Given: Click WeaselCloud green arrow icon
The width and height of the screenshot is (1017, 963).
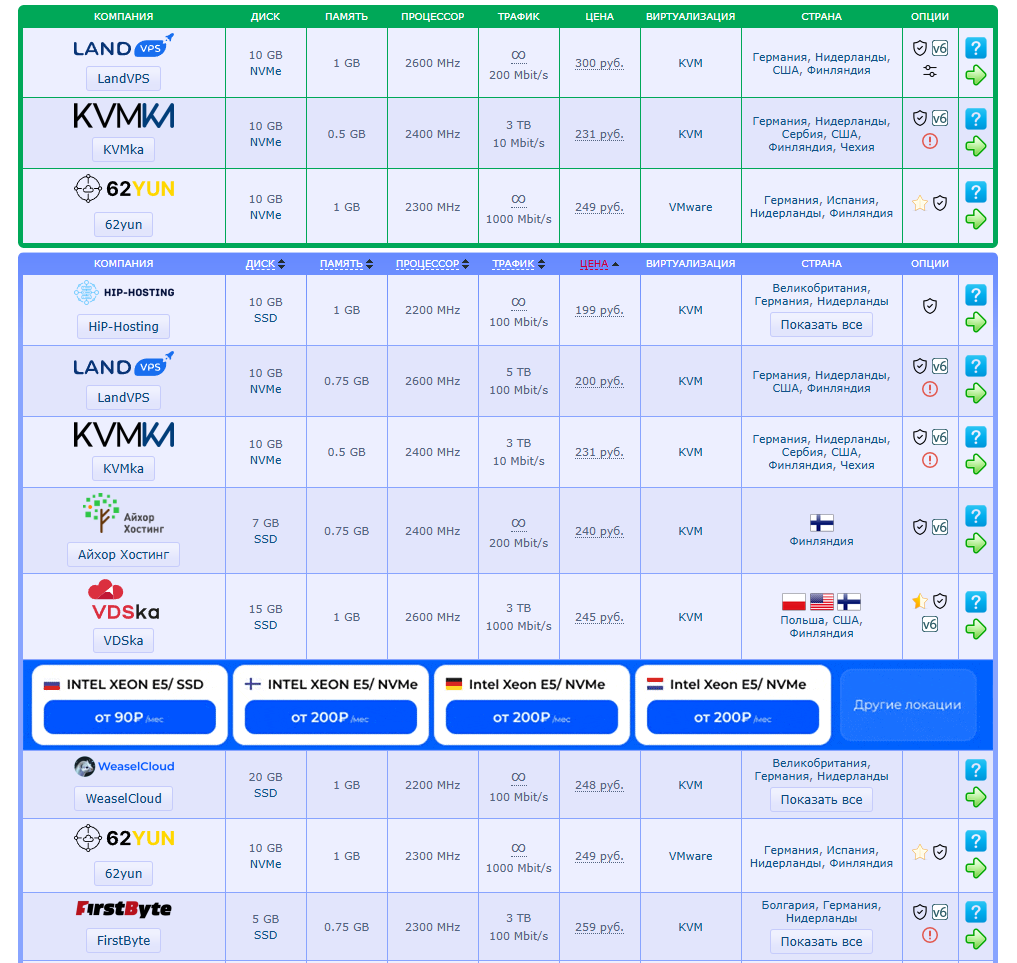Looking at the screenshot, I should [975, 797].
